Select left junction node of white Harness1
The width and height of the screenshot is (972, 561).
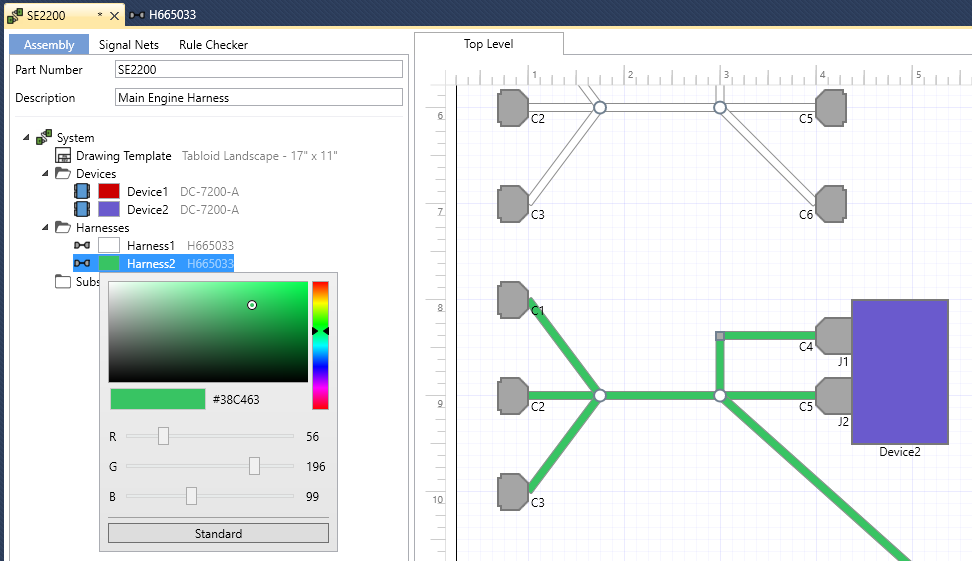599,108
